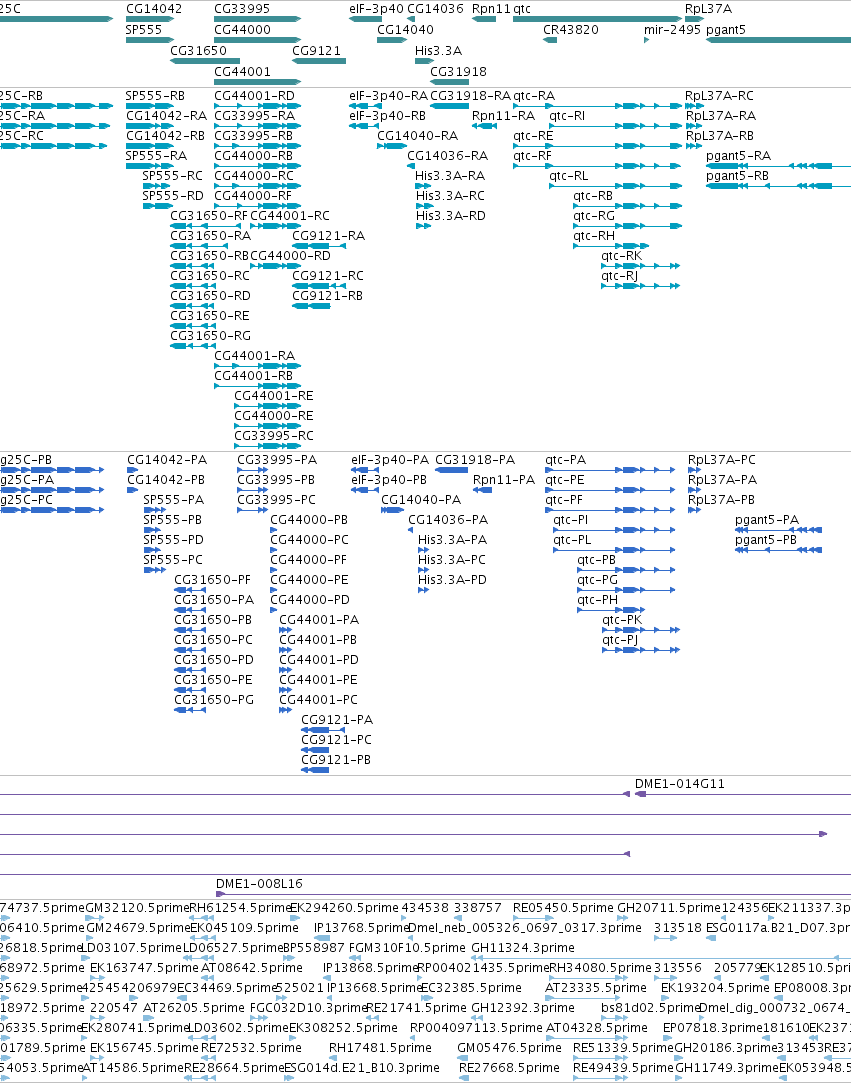Select protein SP555-PC
Screen dimensions: 851x1083
pos(173,560)
